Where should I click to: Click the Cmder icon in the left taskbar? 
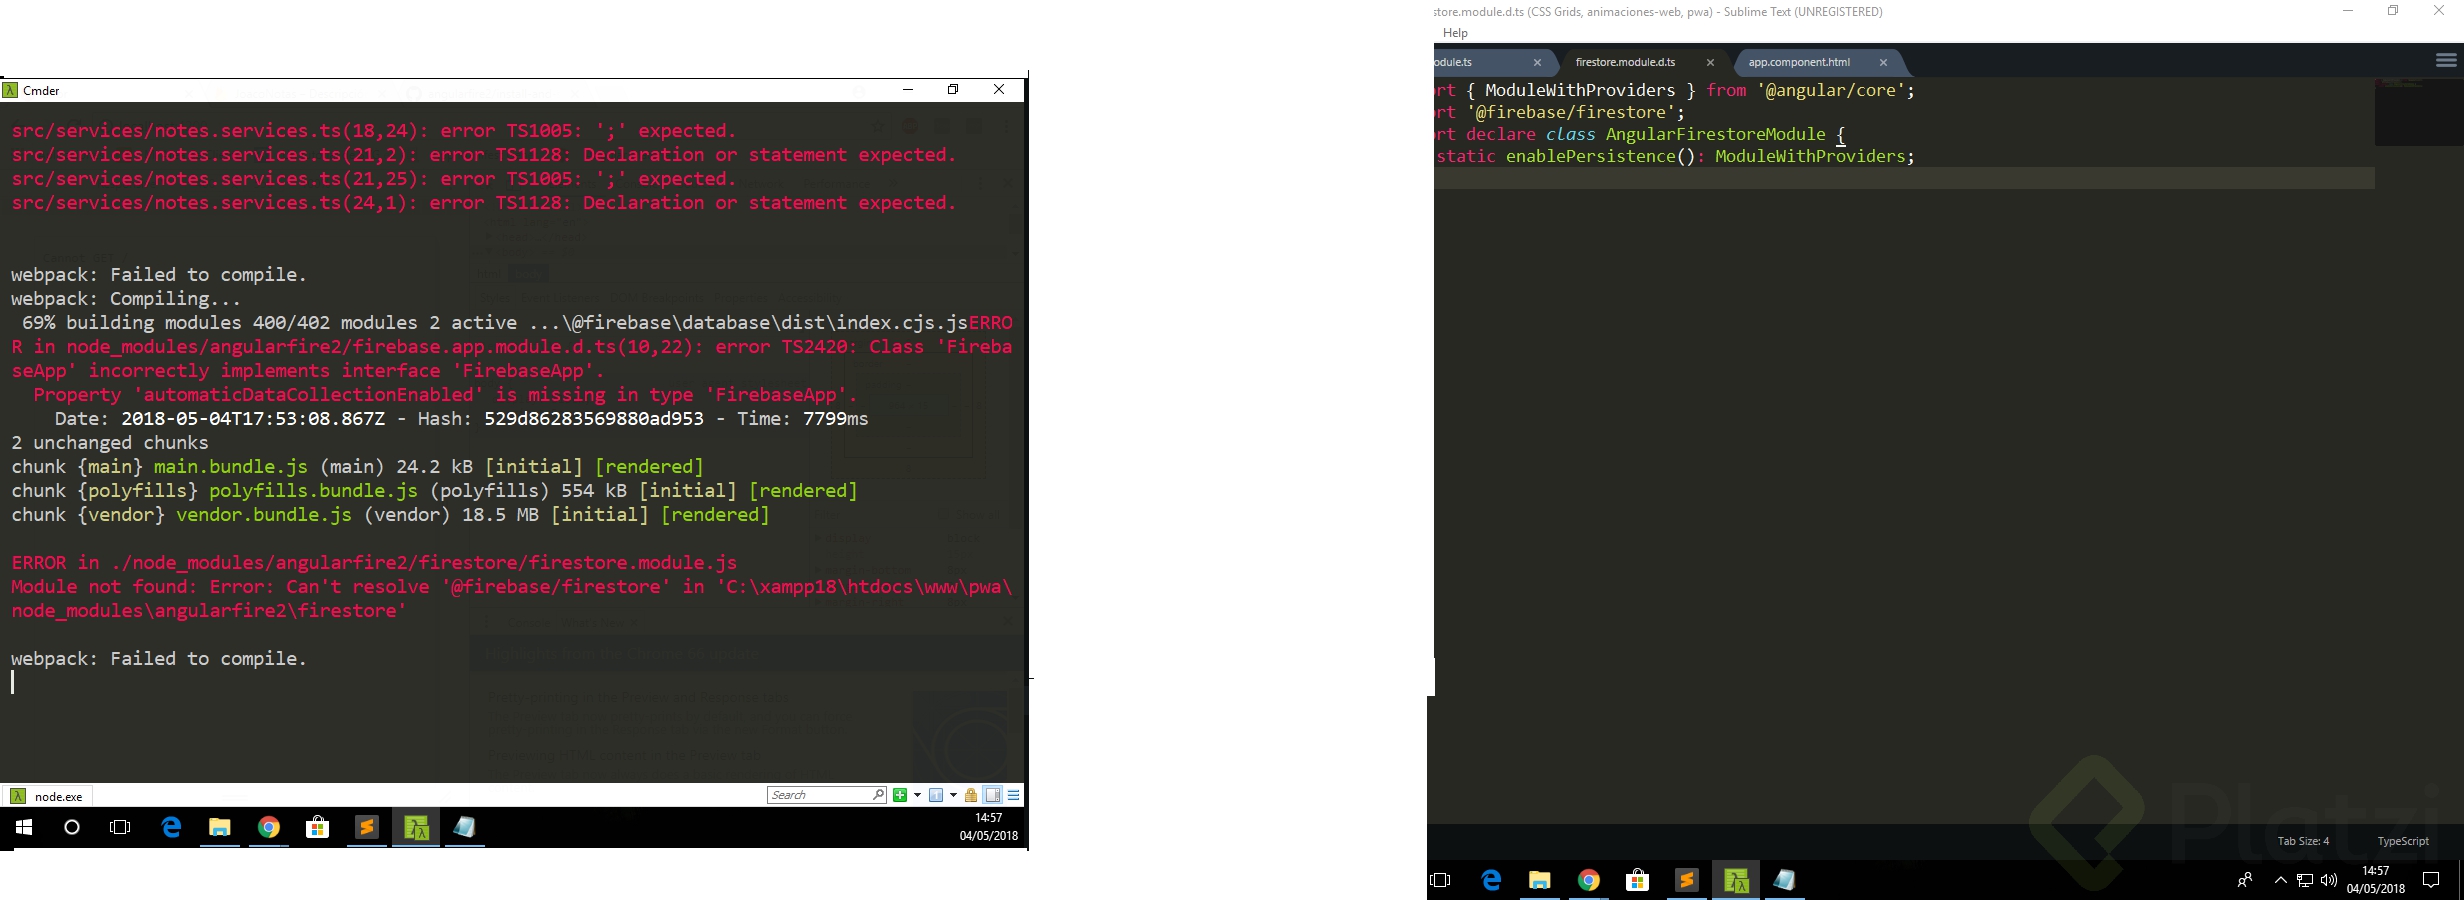coord(416,827)
